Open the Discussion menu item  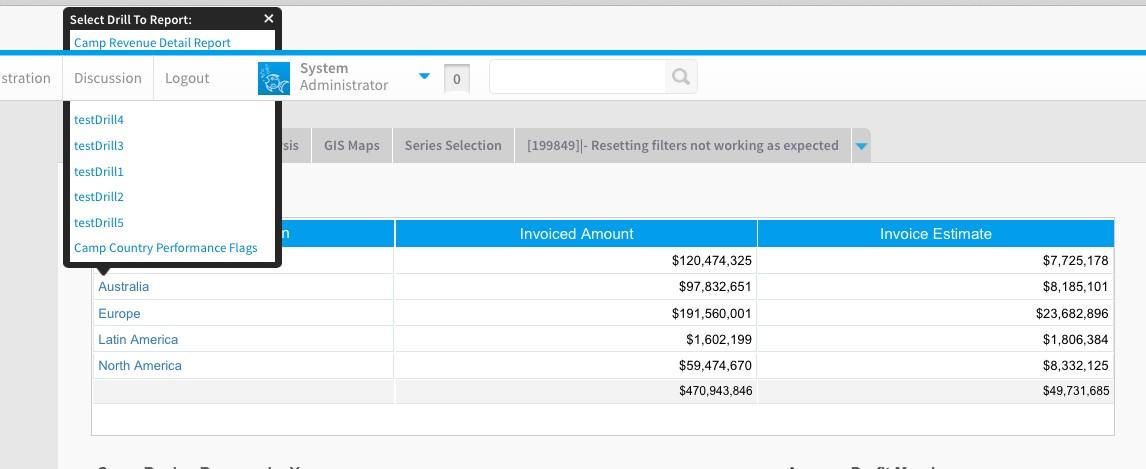tap(107, 78)
